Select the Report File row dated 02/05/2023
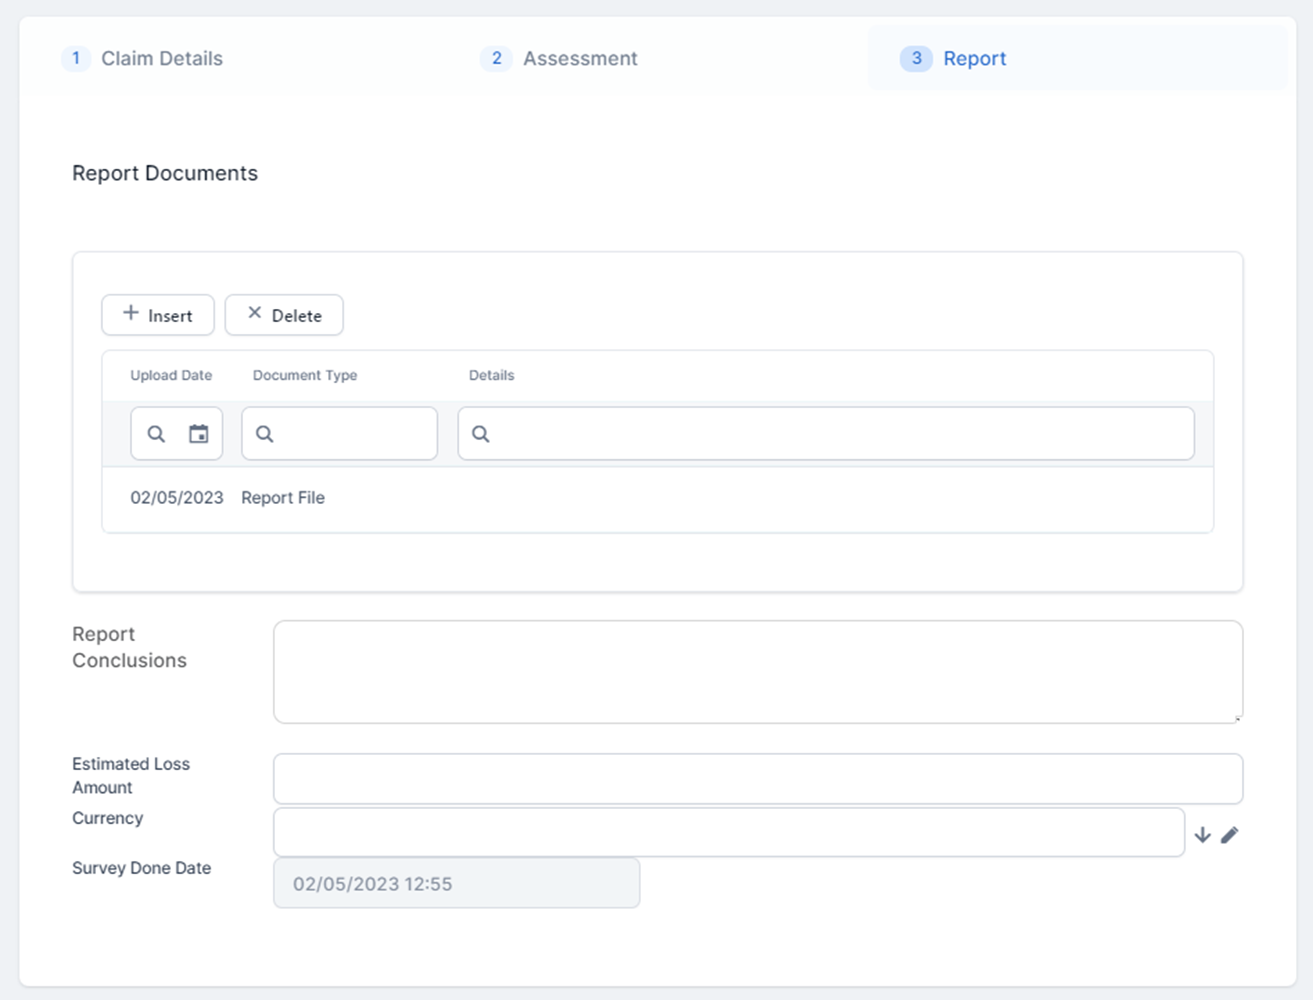The height and width of the screenshot is (1000, 1313). [x=282, y=498]
